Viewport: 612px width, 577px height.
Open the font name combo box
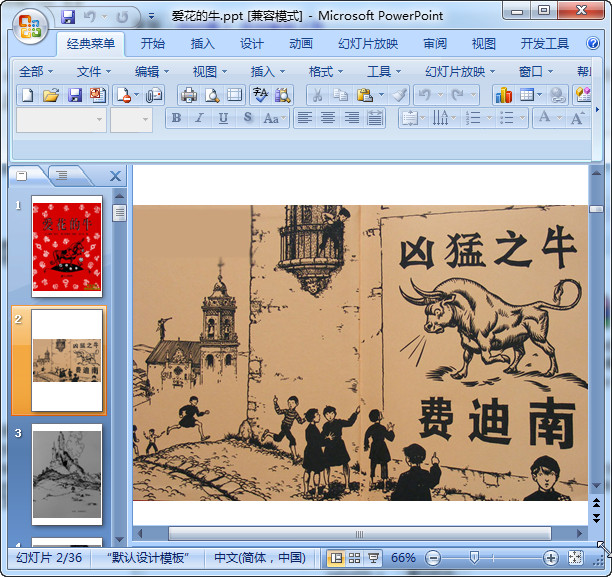click(61, 119)
